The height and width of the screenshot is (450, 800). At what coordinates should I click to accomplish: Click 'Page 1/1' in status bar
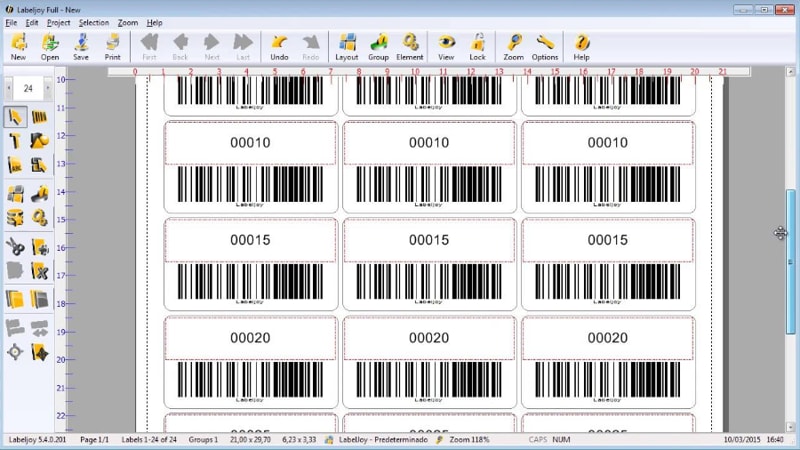(x=94, y=439)
